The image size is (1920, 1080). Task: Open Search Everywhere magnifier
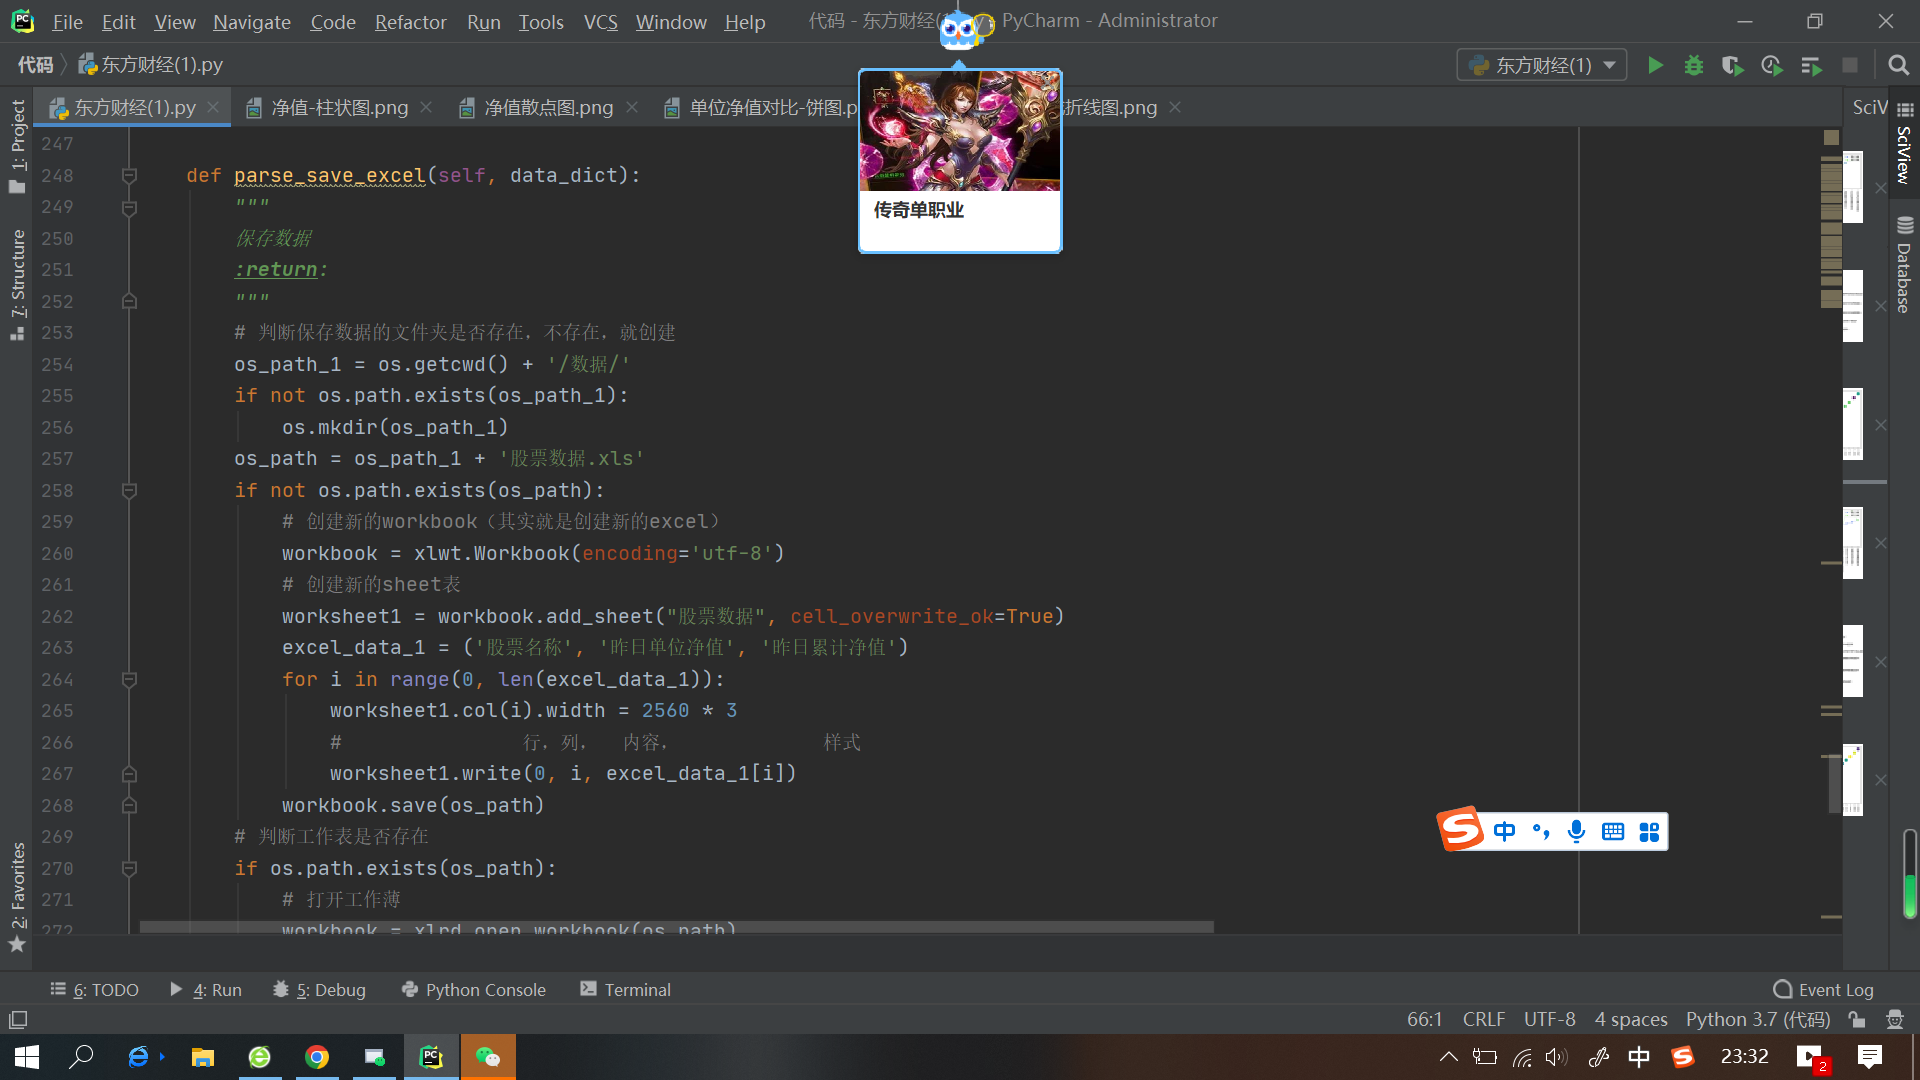pyautogui.click(x=1898, y=65)
